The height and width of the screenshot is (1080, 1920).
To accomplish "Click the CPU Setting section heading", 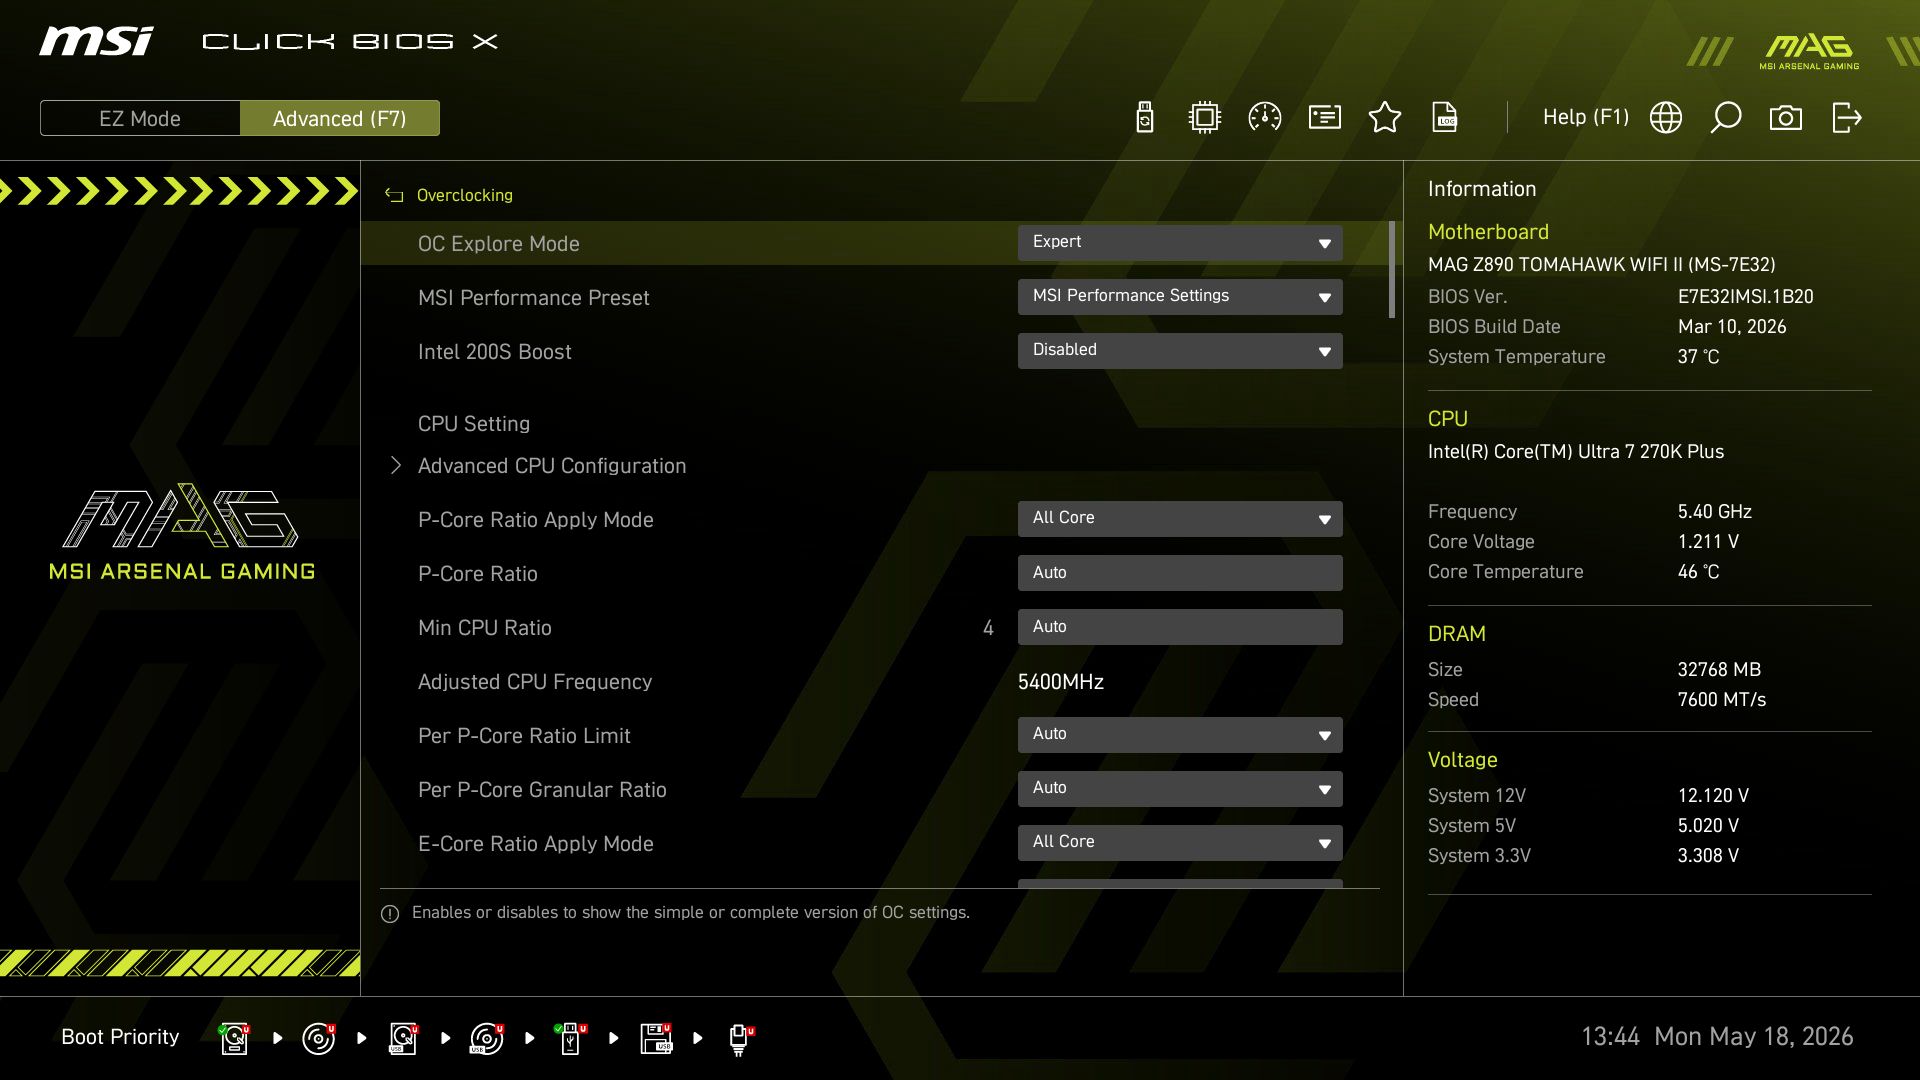I will (x=473, y=424).
